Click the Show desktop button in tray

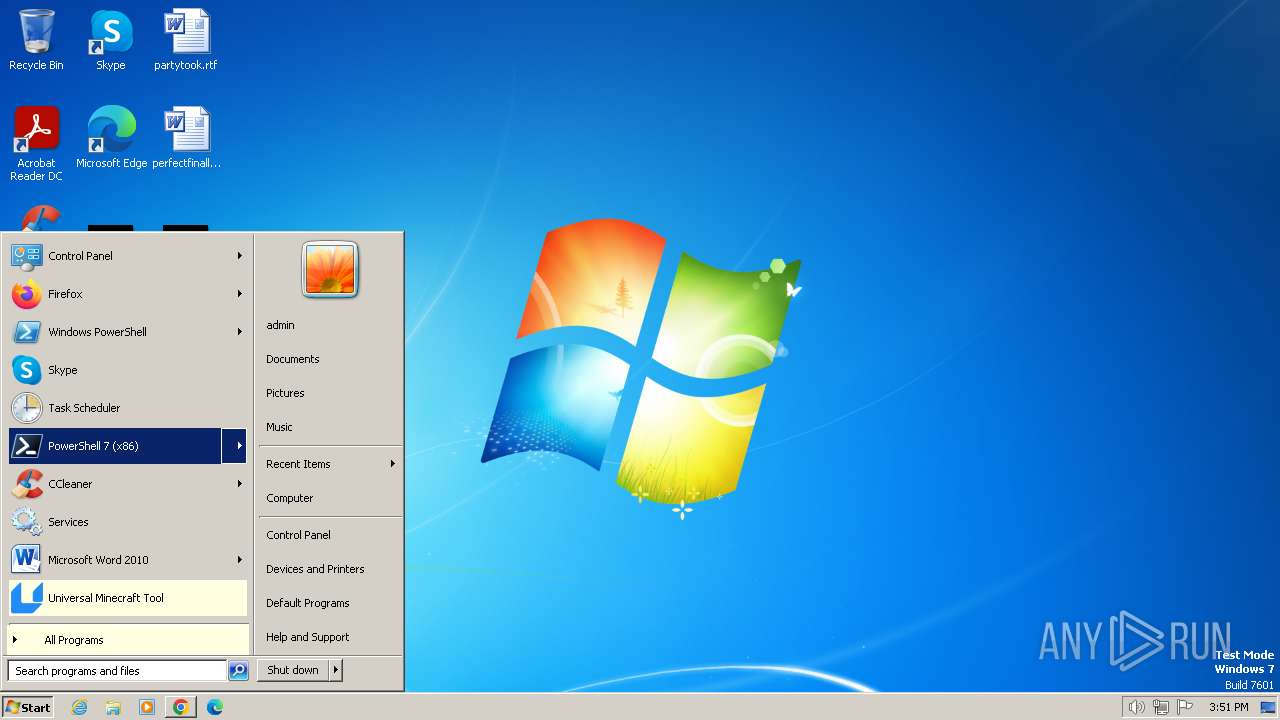[x=1269, y=707]
